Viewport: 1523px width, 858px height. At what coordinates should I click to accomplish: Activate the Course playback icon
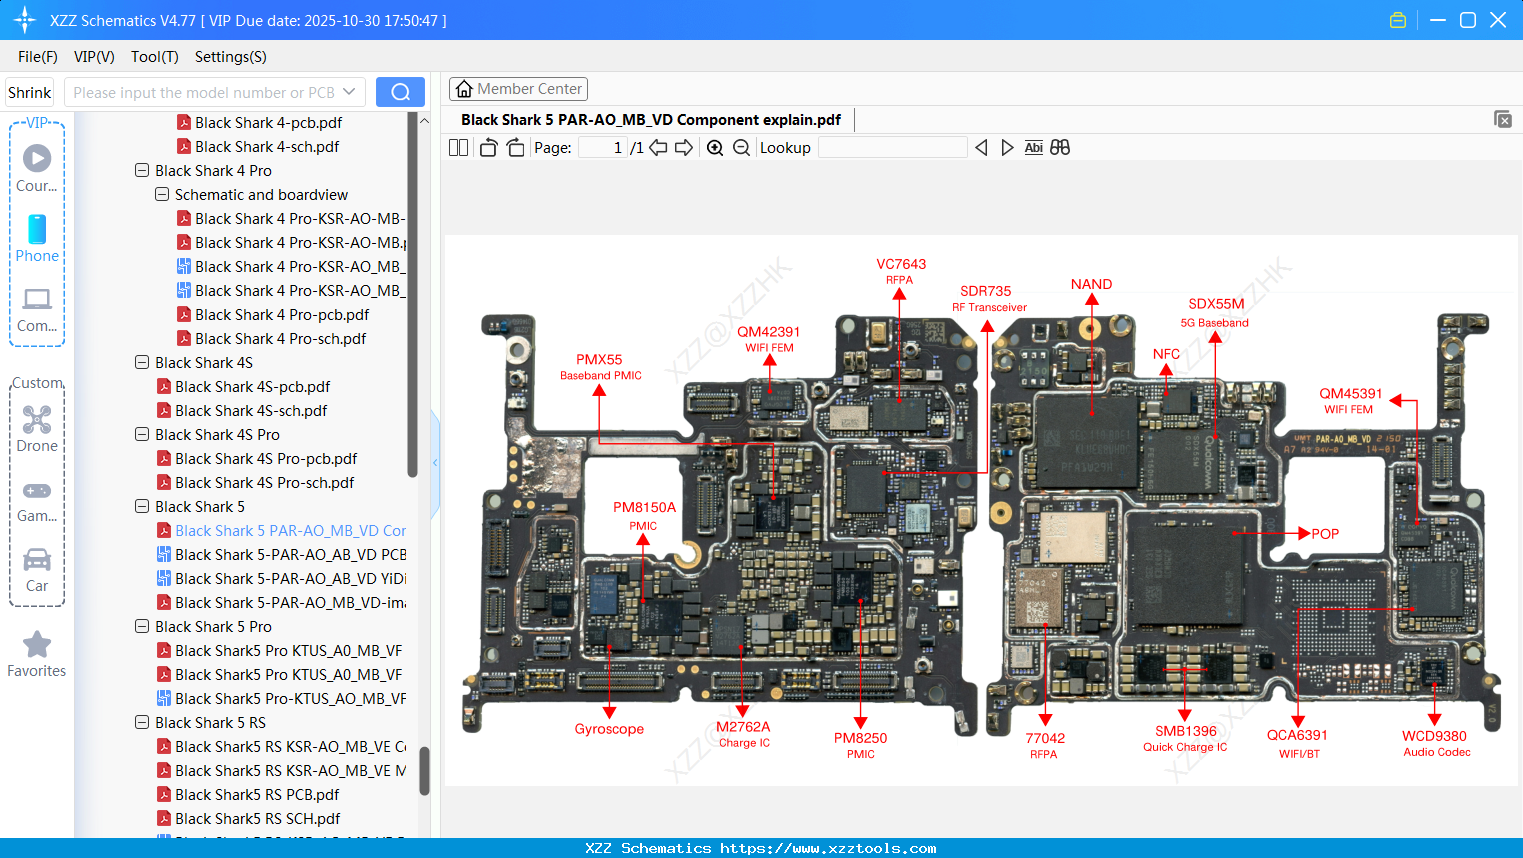pos(36,156)
